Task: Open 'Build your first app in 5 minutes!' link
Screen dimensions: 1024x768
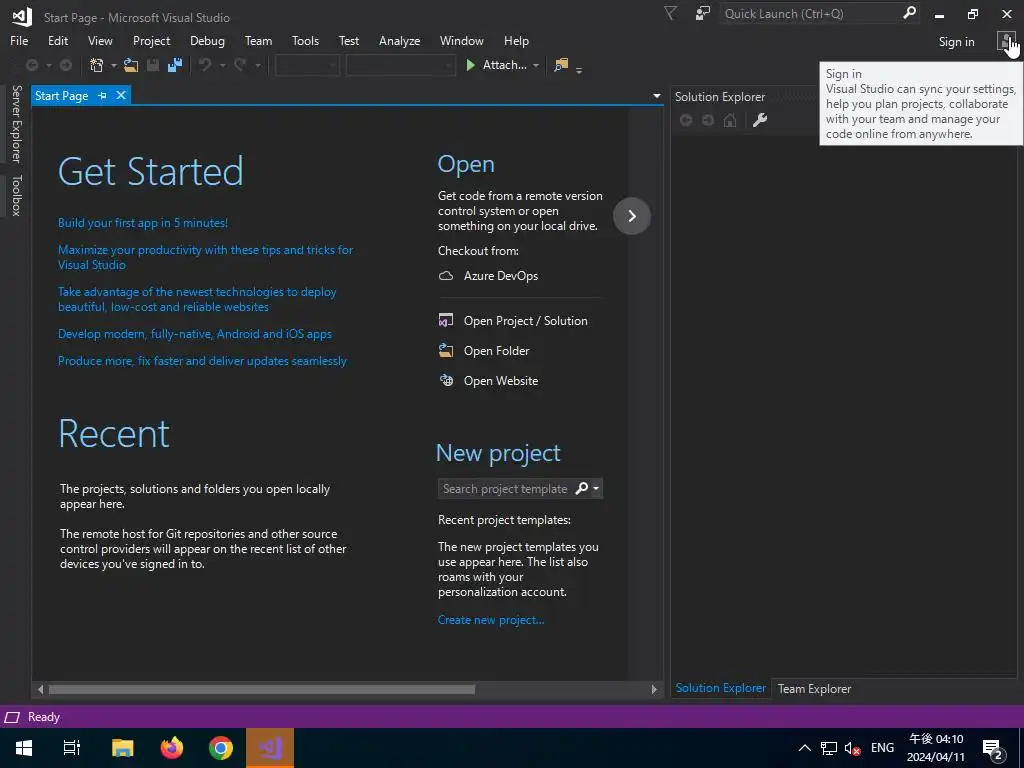Action: point(142,223)
